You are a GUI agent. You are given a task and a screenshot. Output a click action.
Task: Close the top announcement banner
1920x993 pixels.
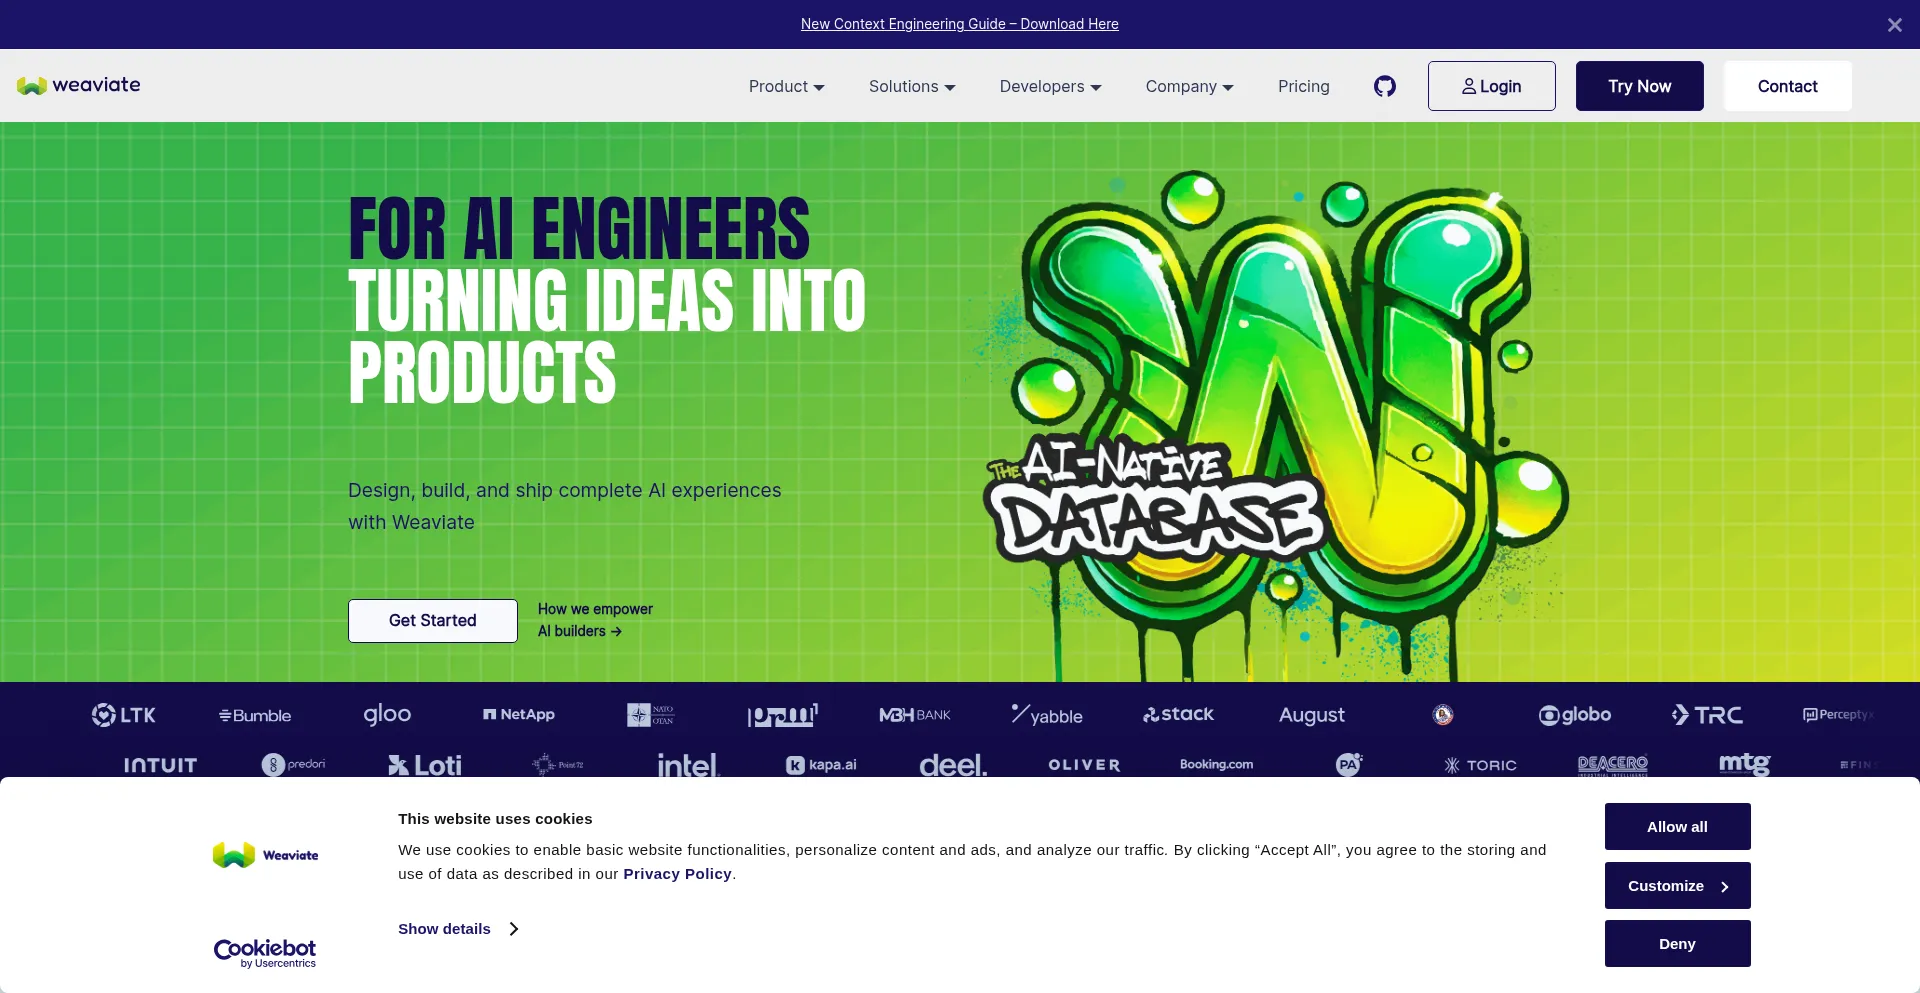(x=1894, y=25)
